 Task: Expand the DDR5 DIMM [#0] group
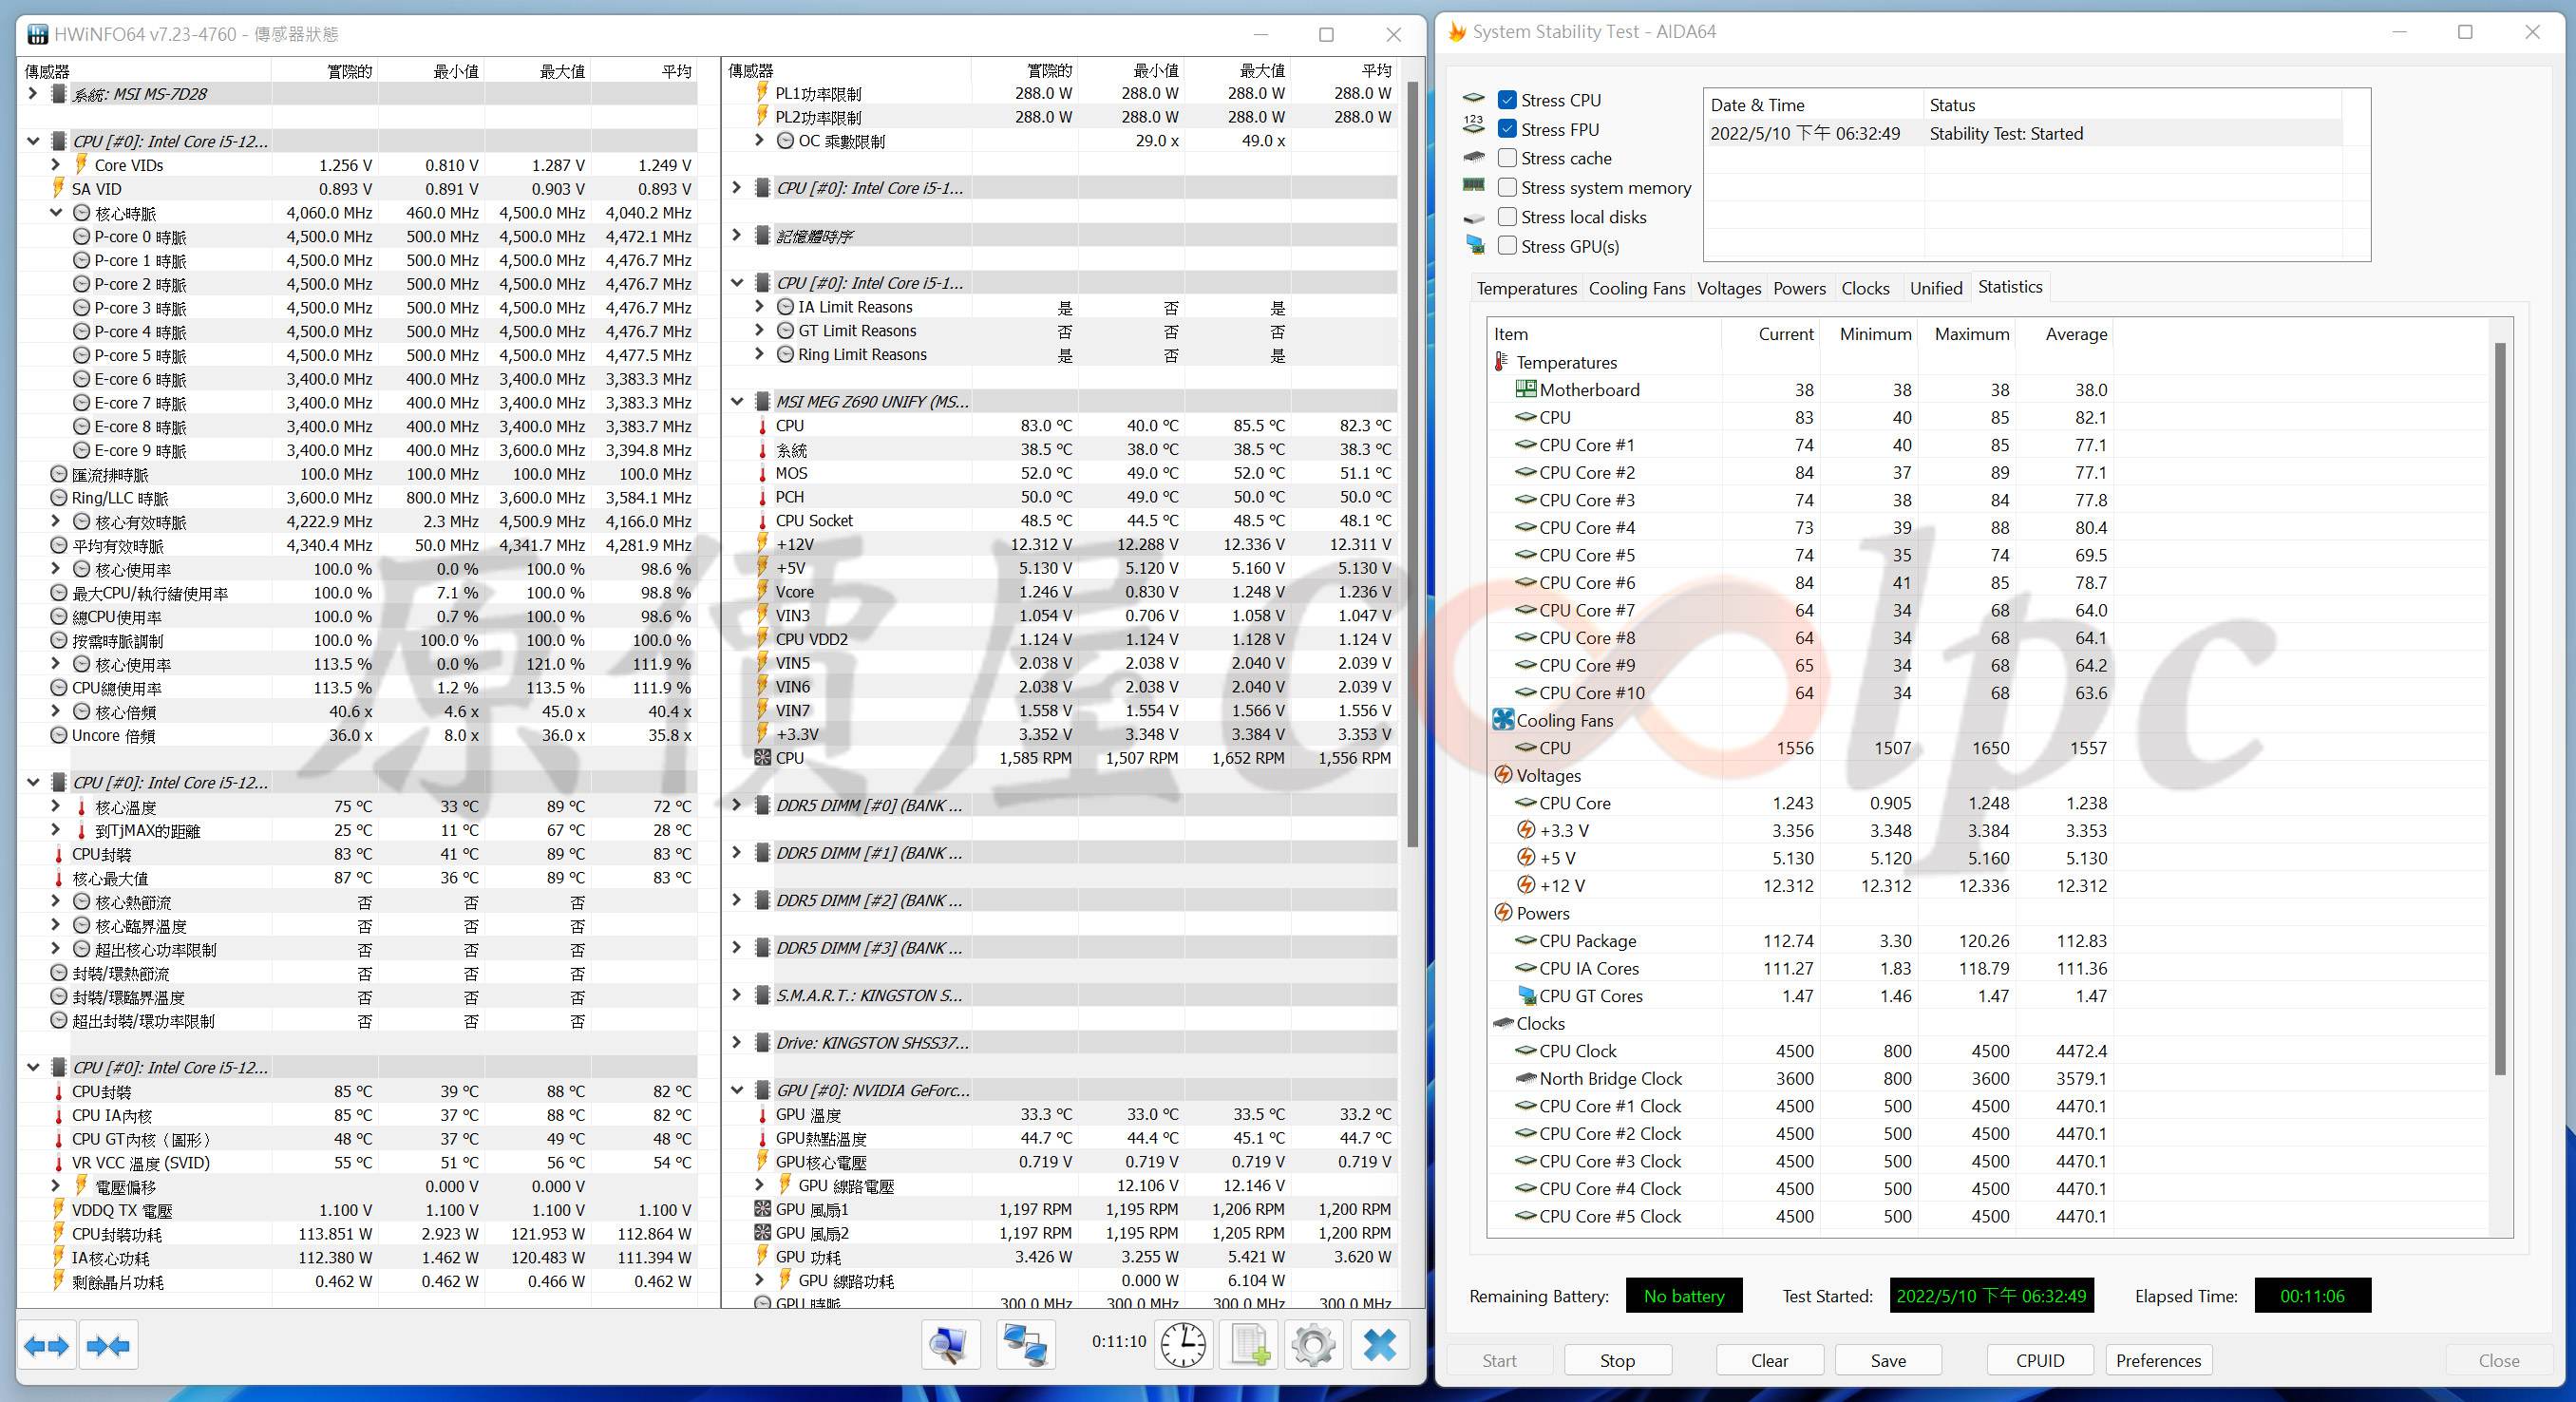(737, 805)
